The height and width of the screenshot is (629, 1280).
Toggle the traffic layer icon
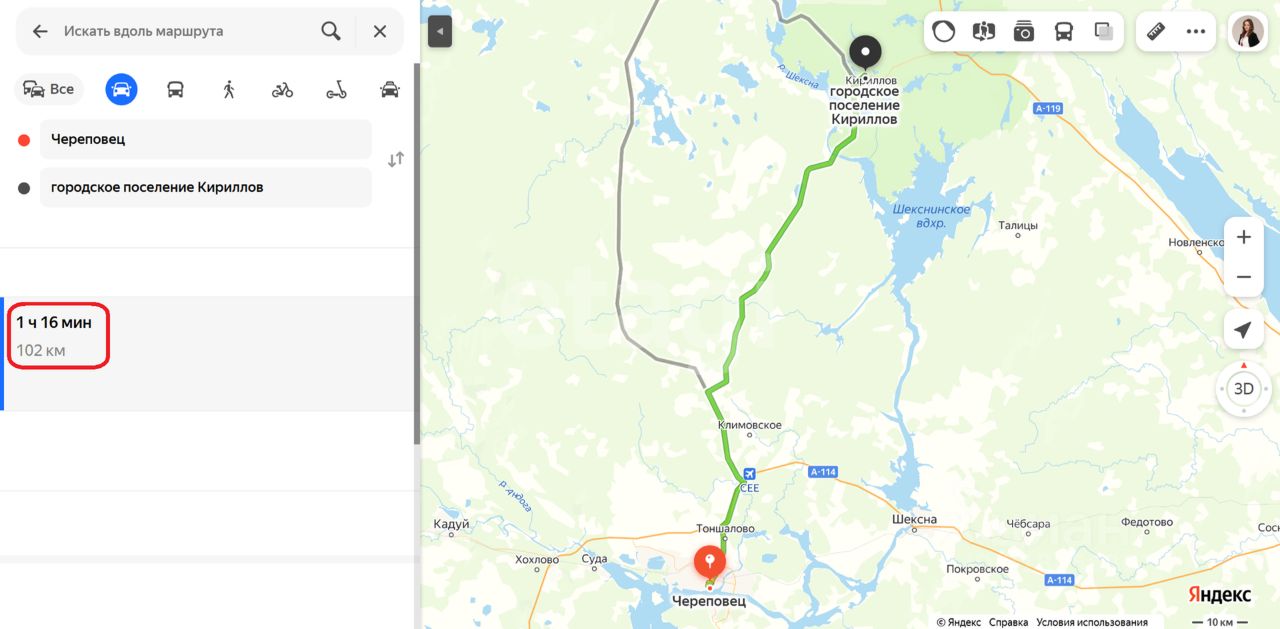point(943,31)
